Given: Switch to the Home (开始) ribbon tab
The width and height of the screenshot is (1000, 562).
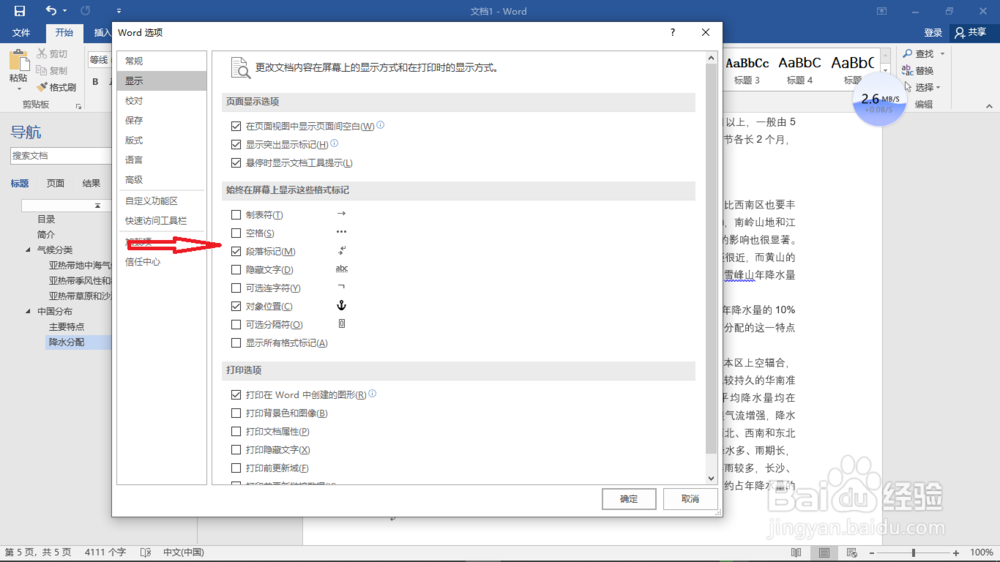Looking at the screenshot, I should [x=64, y=33].
